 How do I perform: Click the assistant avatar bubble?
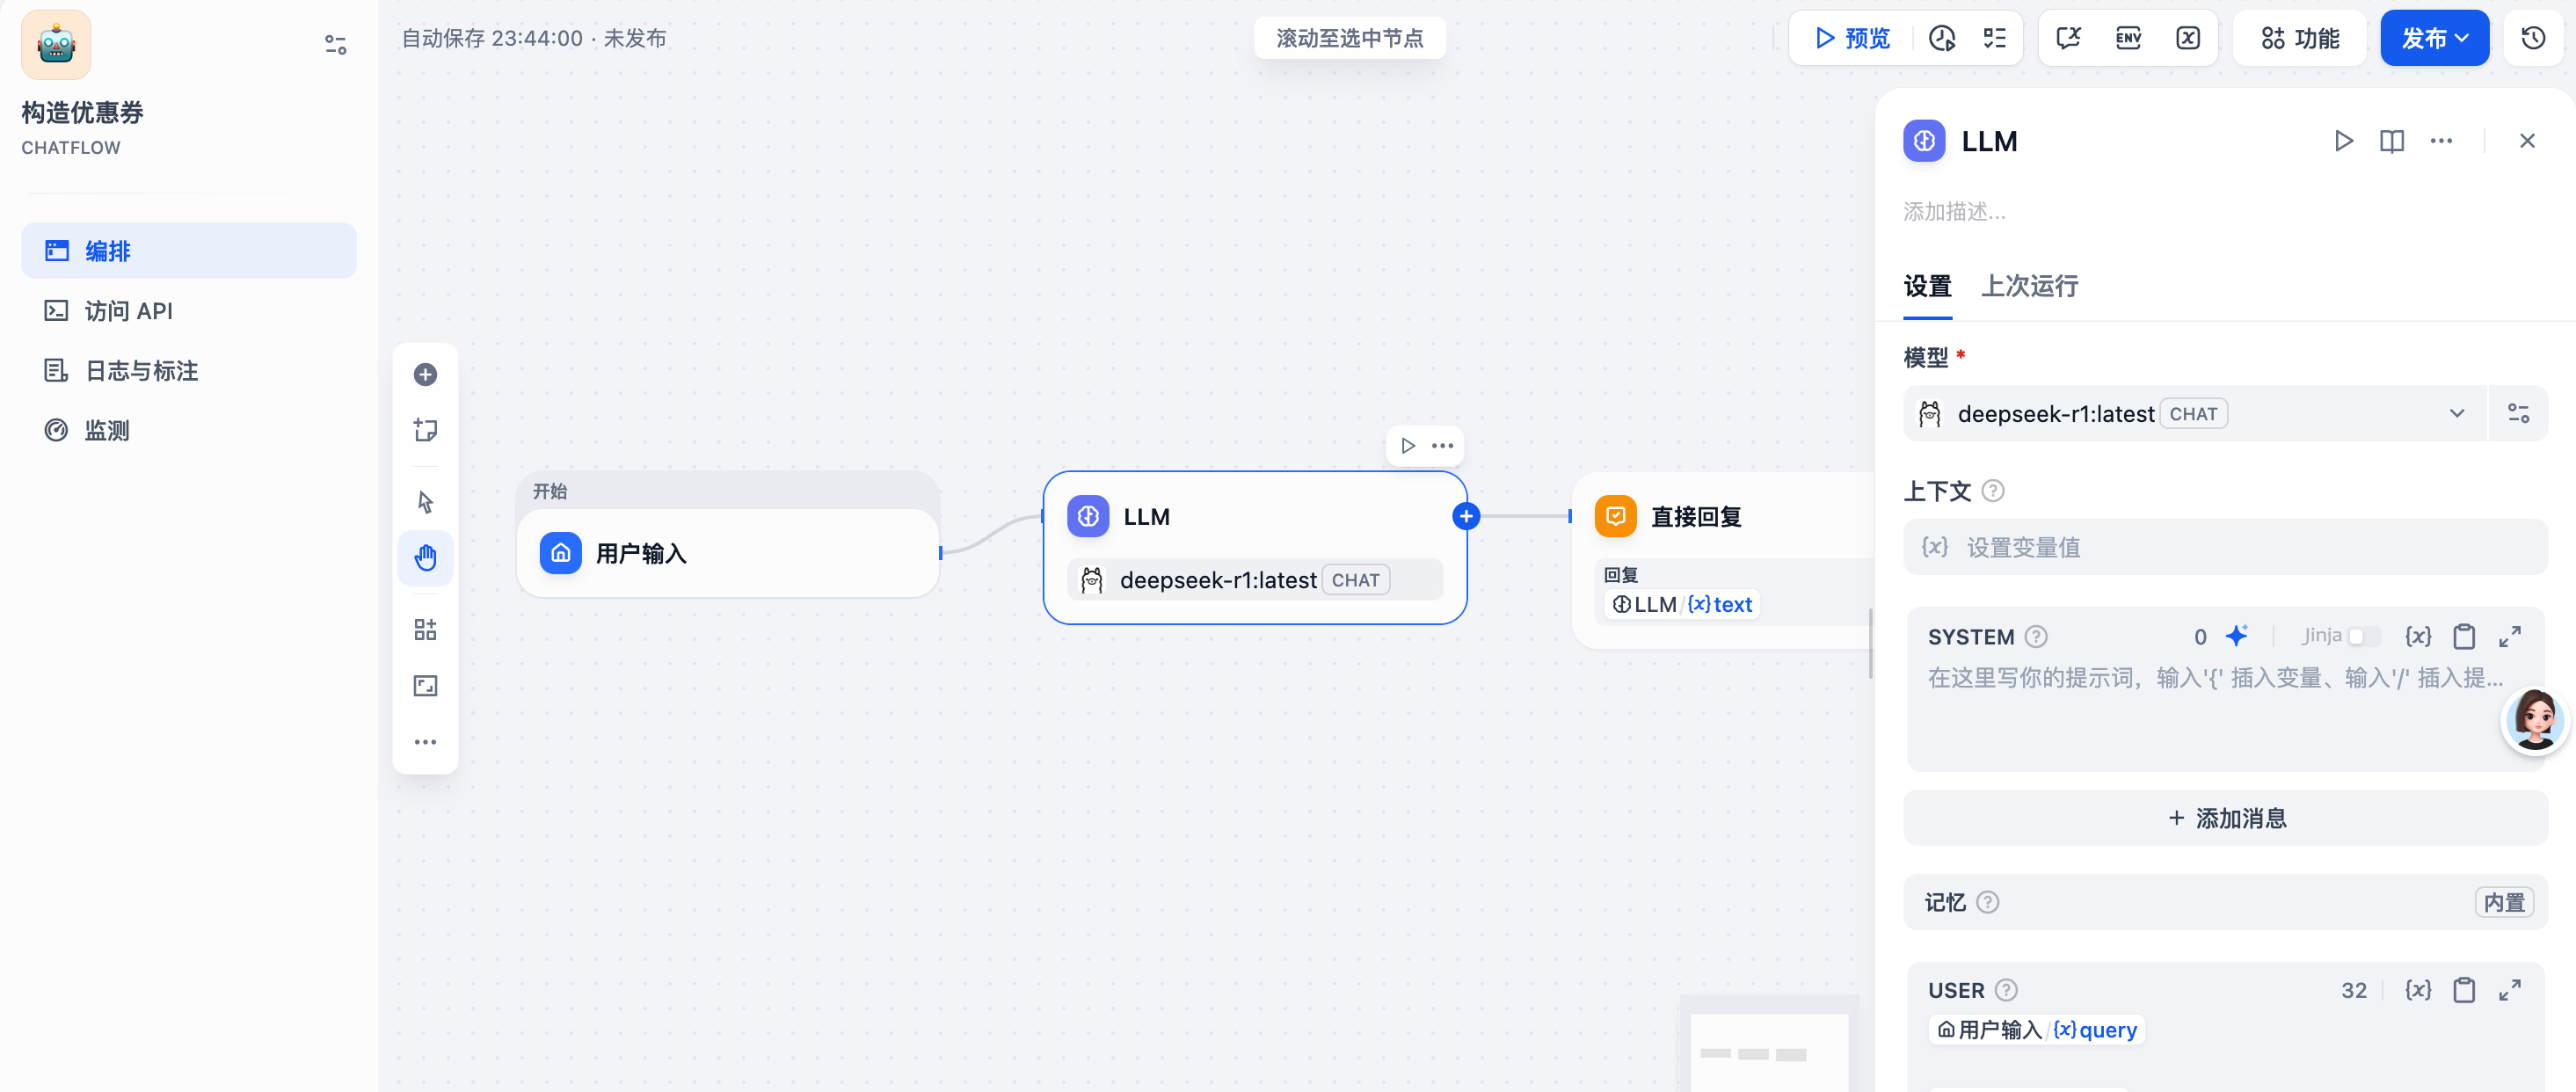(2535, 721)
